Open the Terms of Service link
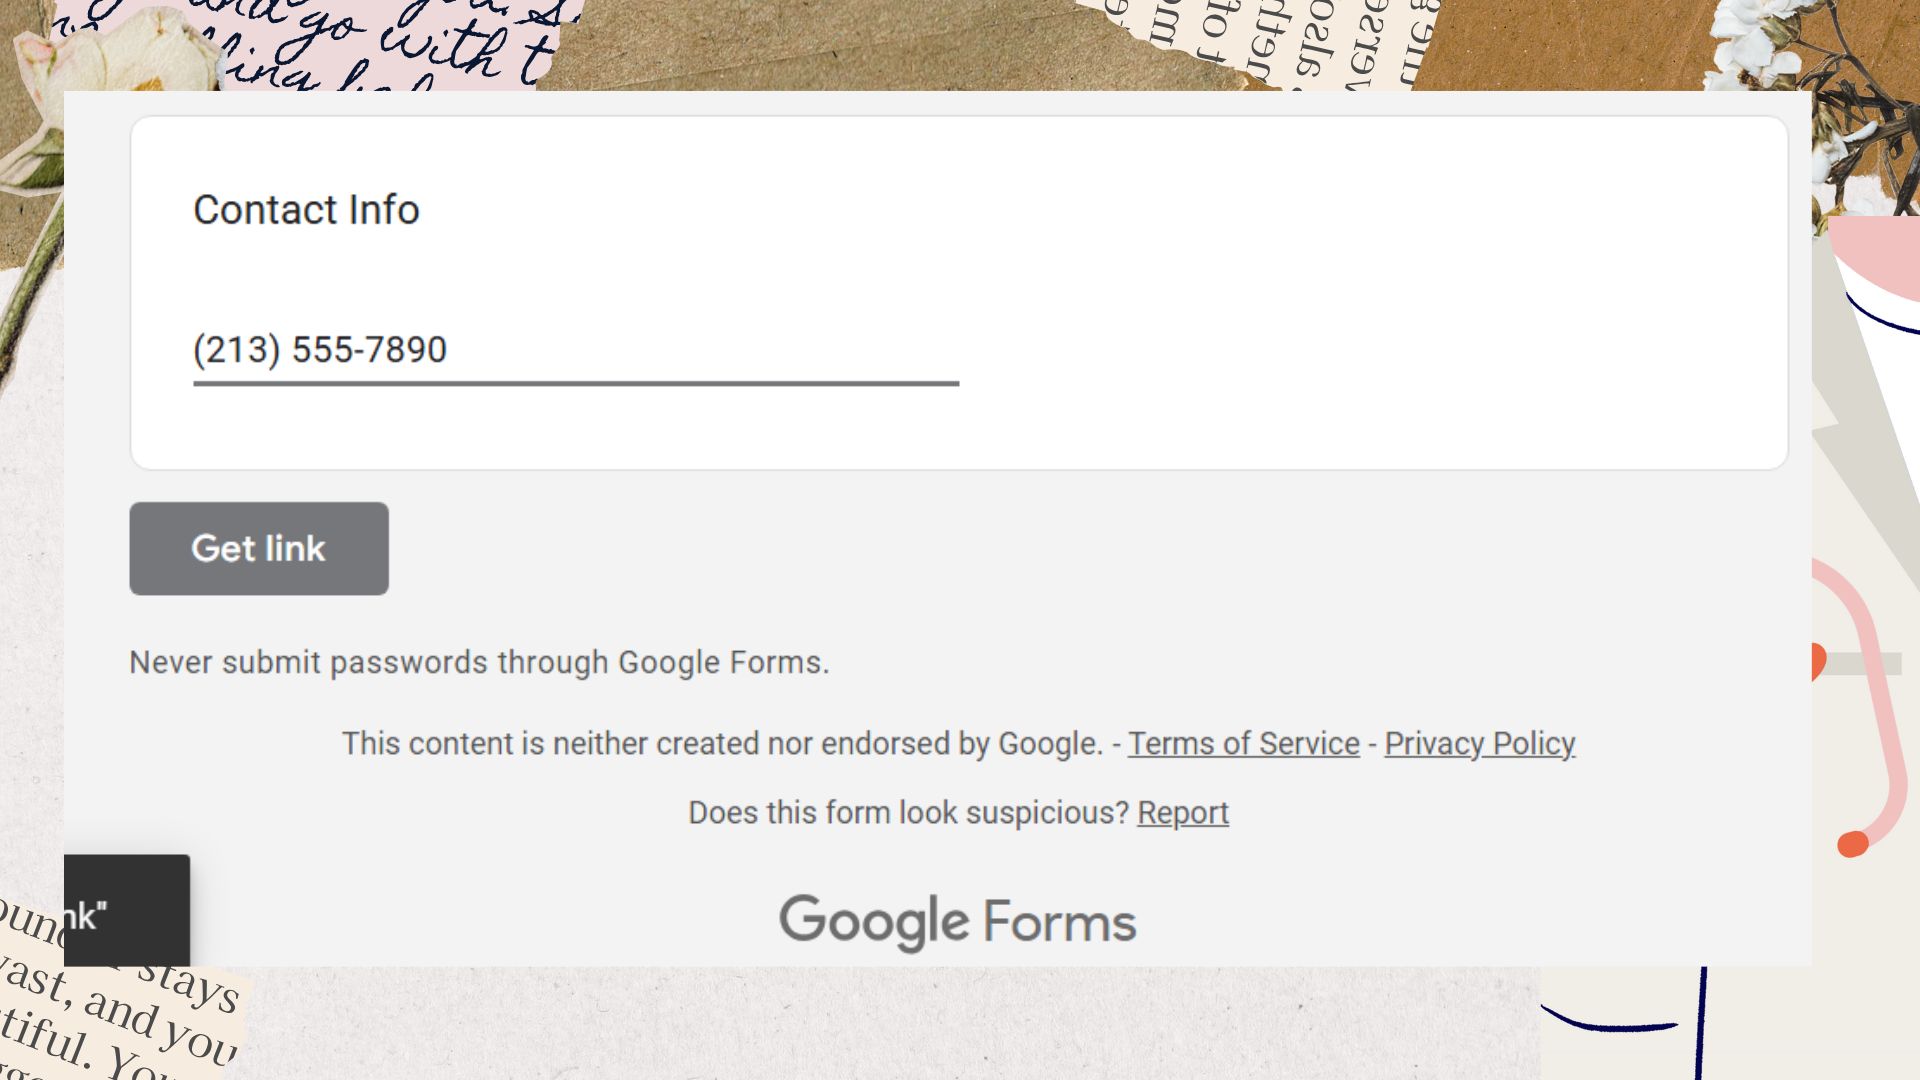The image size is (1920, 1080). coord(1244,744)
